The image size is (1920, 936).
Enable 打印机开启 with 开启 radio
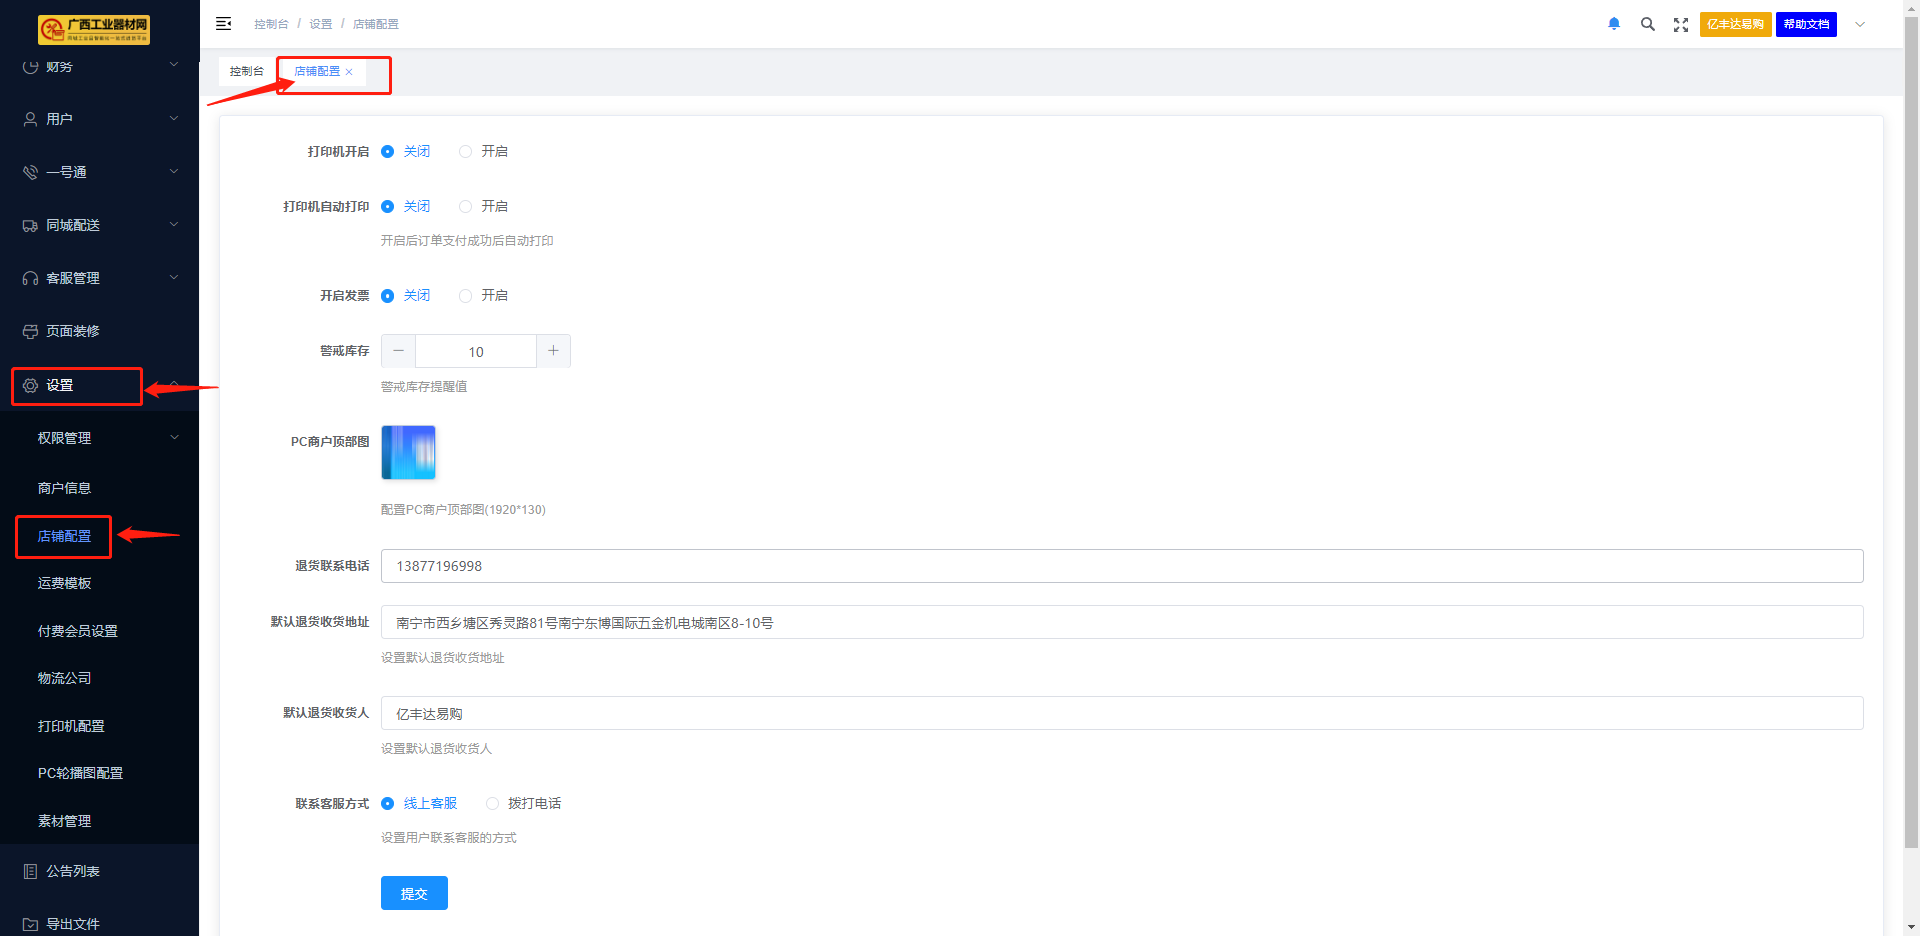point(466,152)
